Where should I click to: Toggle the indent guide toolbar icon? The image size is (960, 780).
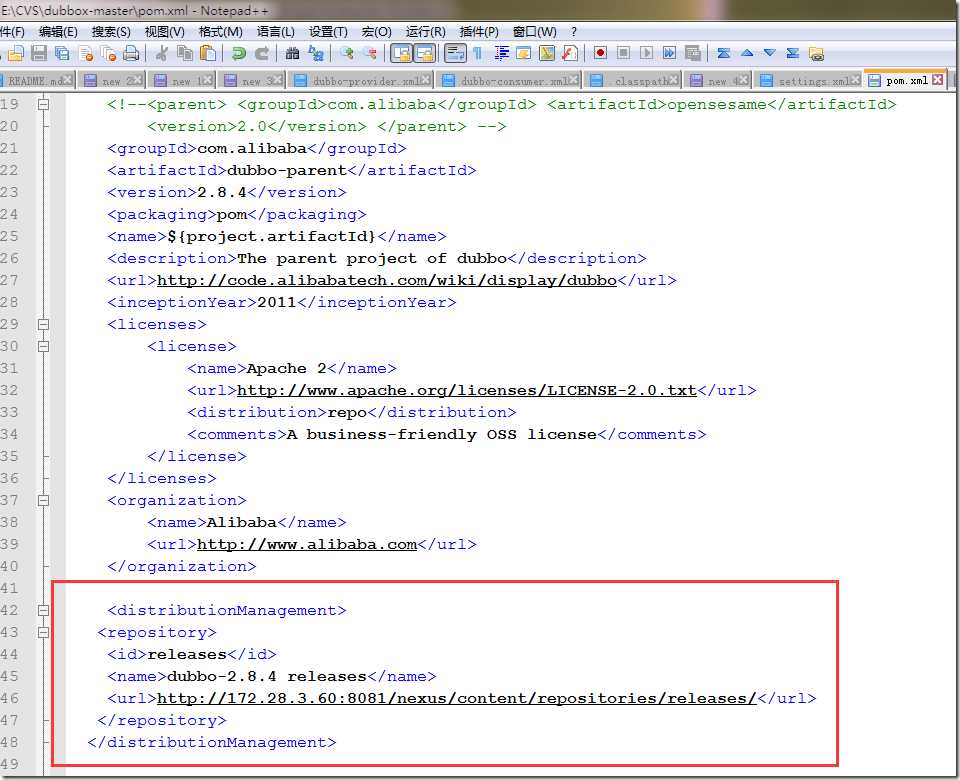501,54
